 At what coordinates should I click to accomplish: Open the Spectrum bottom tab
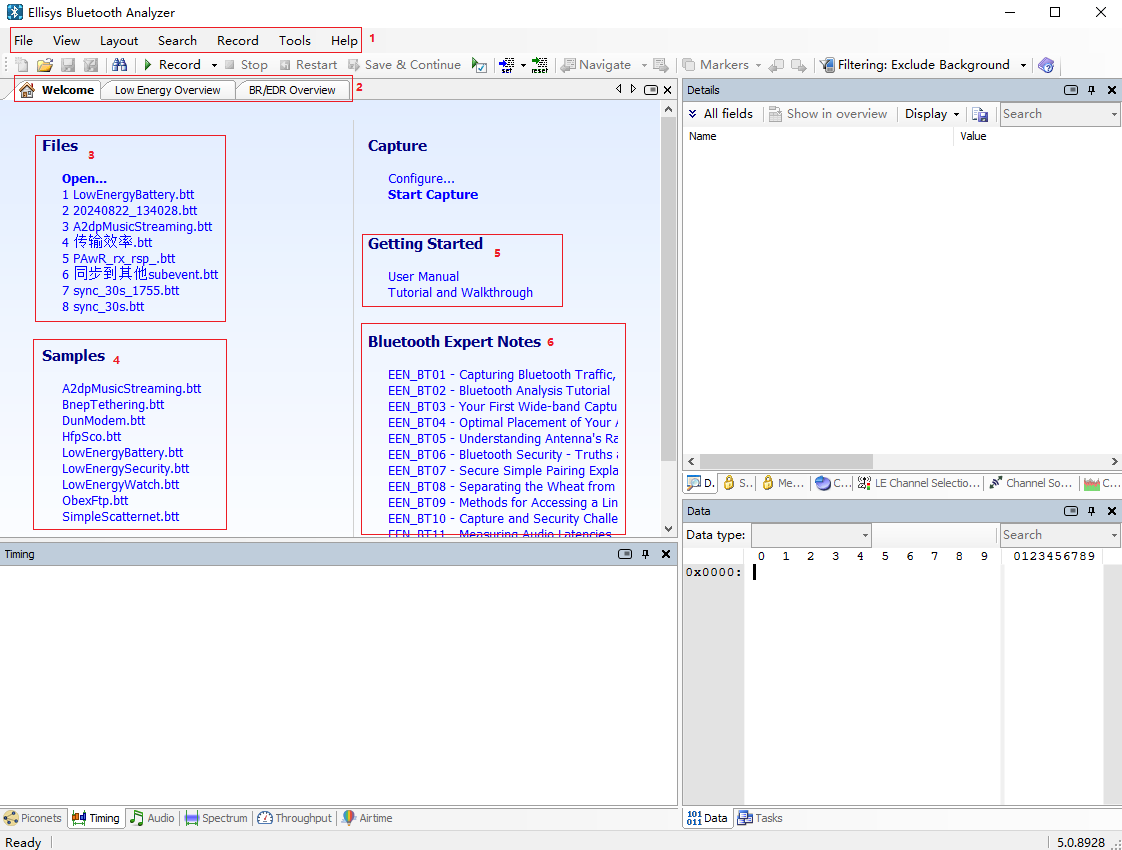[x=216, y=818]
